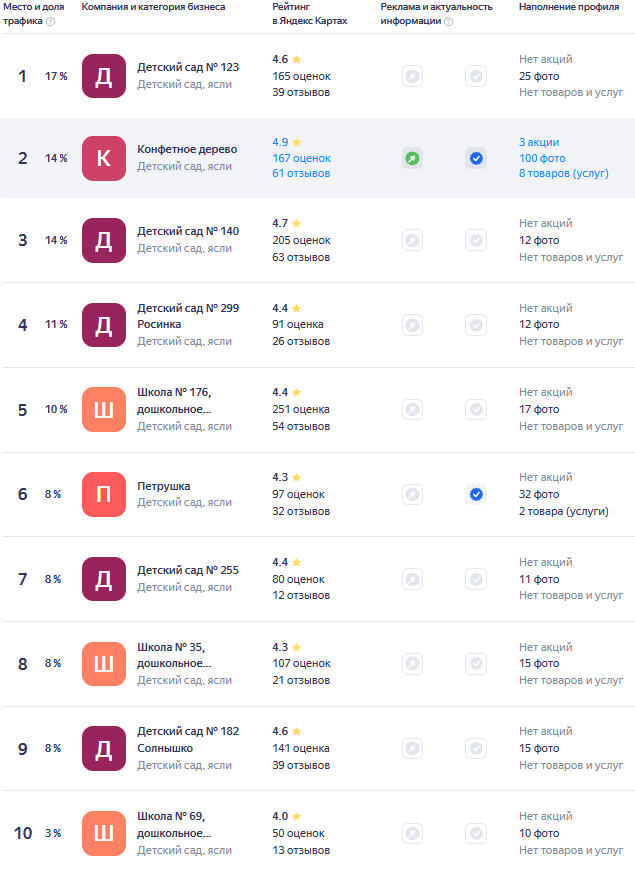Click the advertising icon for Школа № 35

click(412, 664)
